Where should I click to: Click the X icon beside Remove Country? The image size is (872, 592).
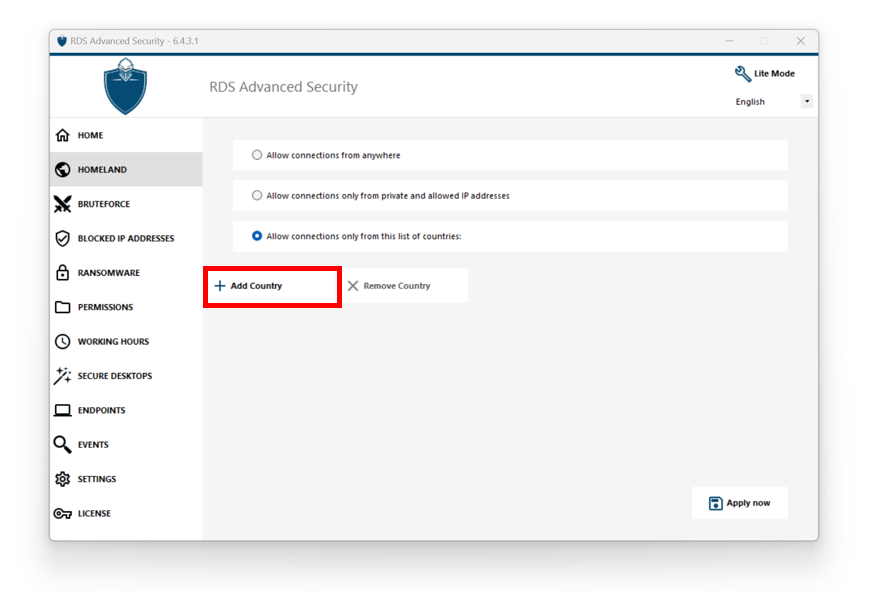pyautogui.click(x=353, y=286)
